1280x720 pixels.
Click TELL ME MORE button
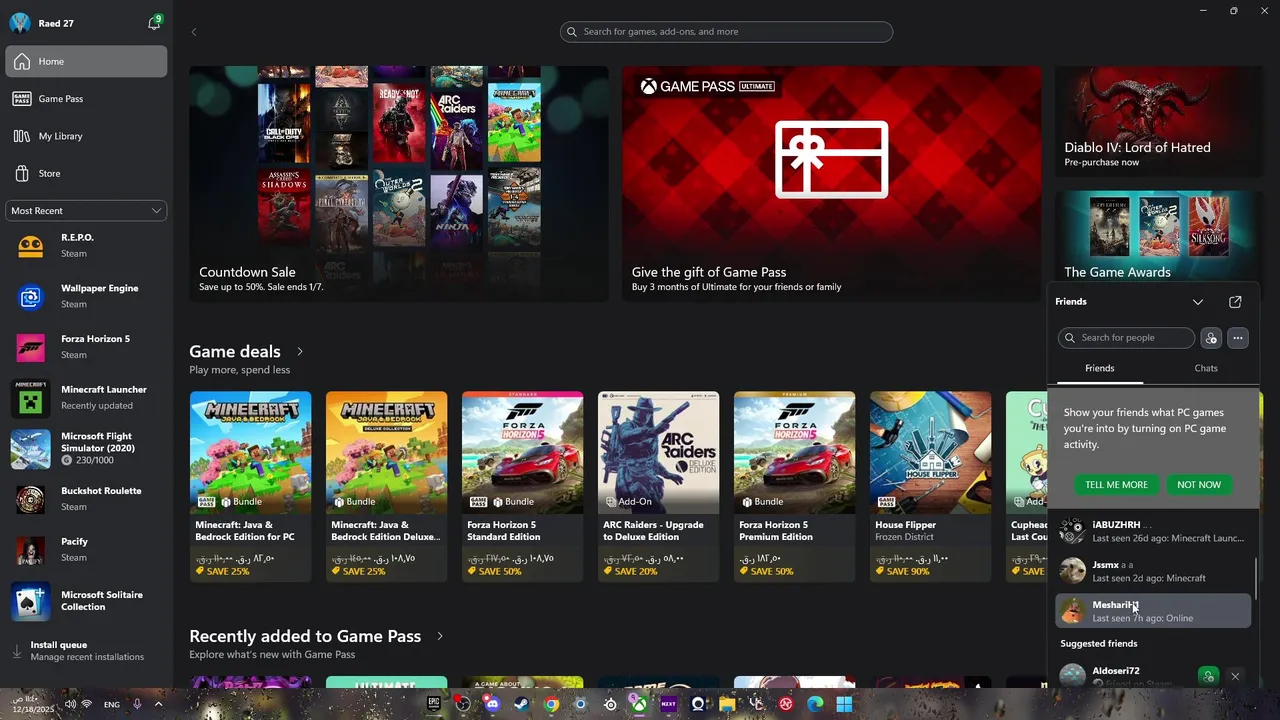(1116, 485)
